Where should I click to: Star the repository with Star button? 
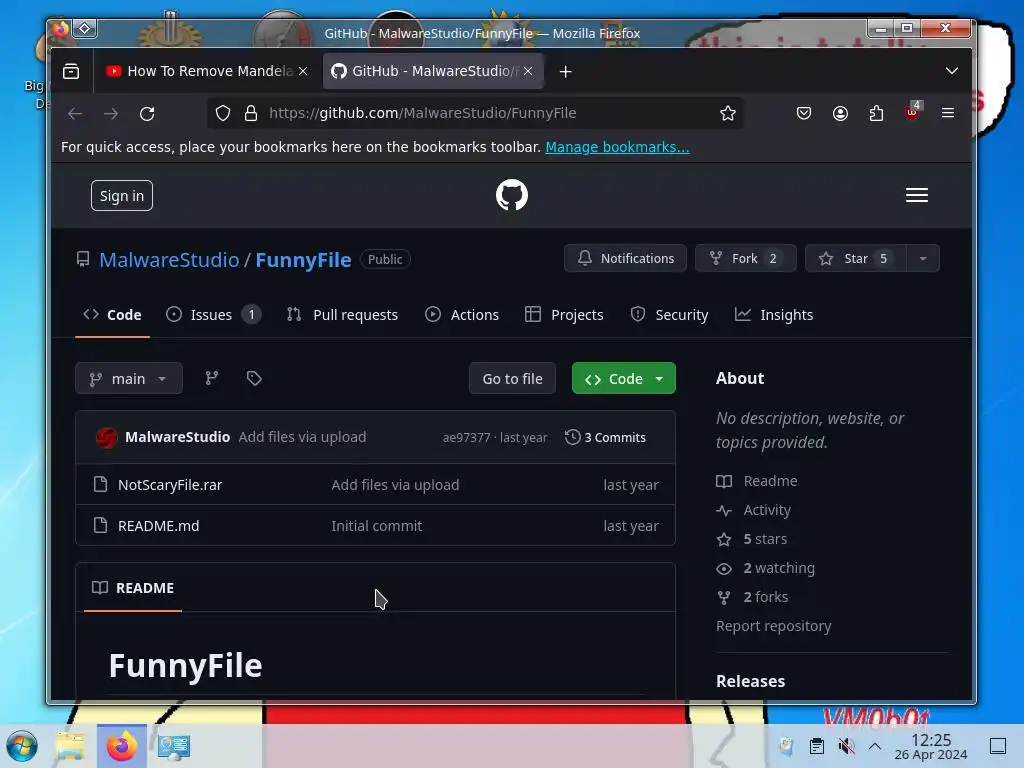(856, 259)
